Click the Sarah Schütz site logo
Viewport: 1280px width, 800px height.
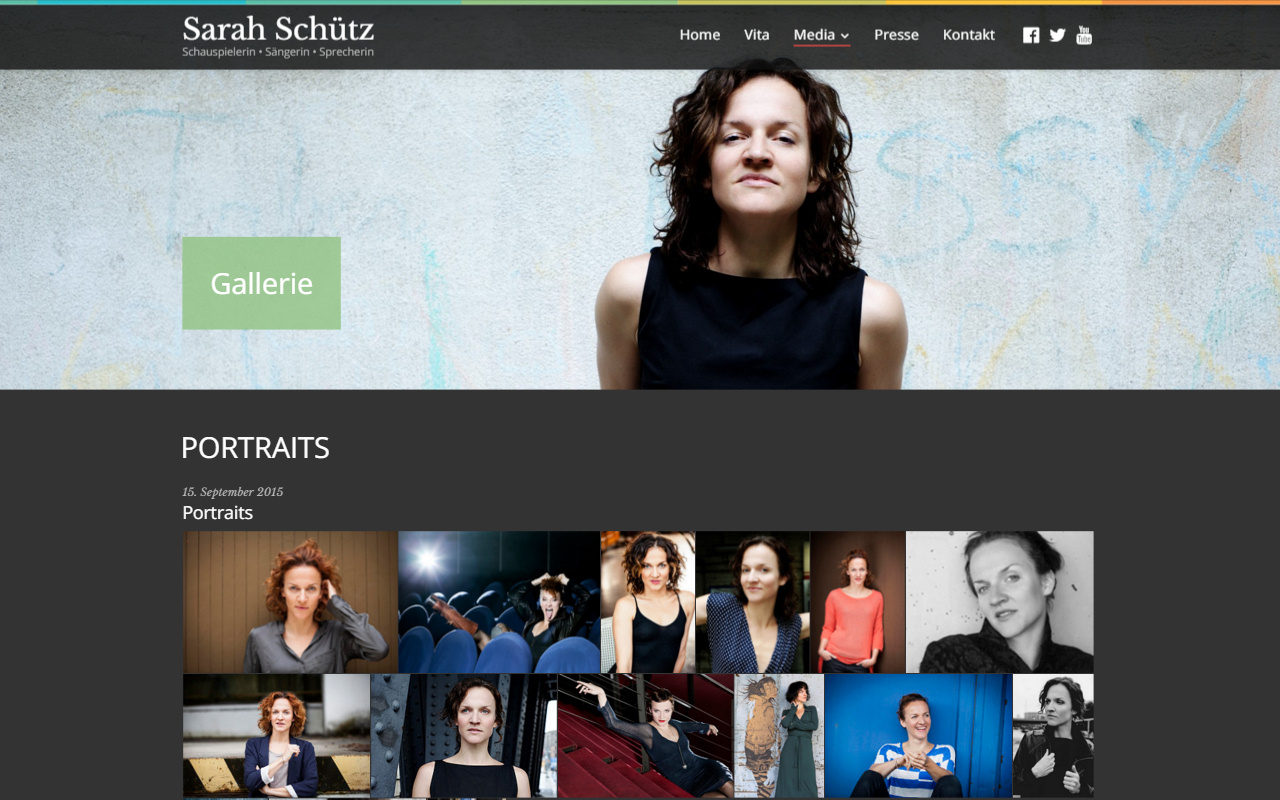278,36
